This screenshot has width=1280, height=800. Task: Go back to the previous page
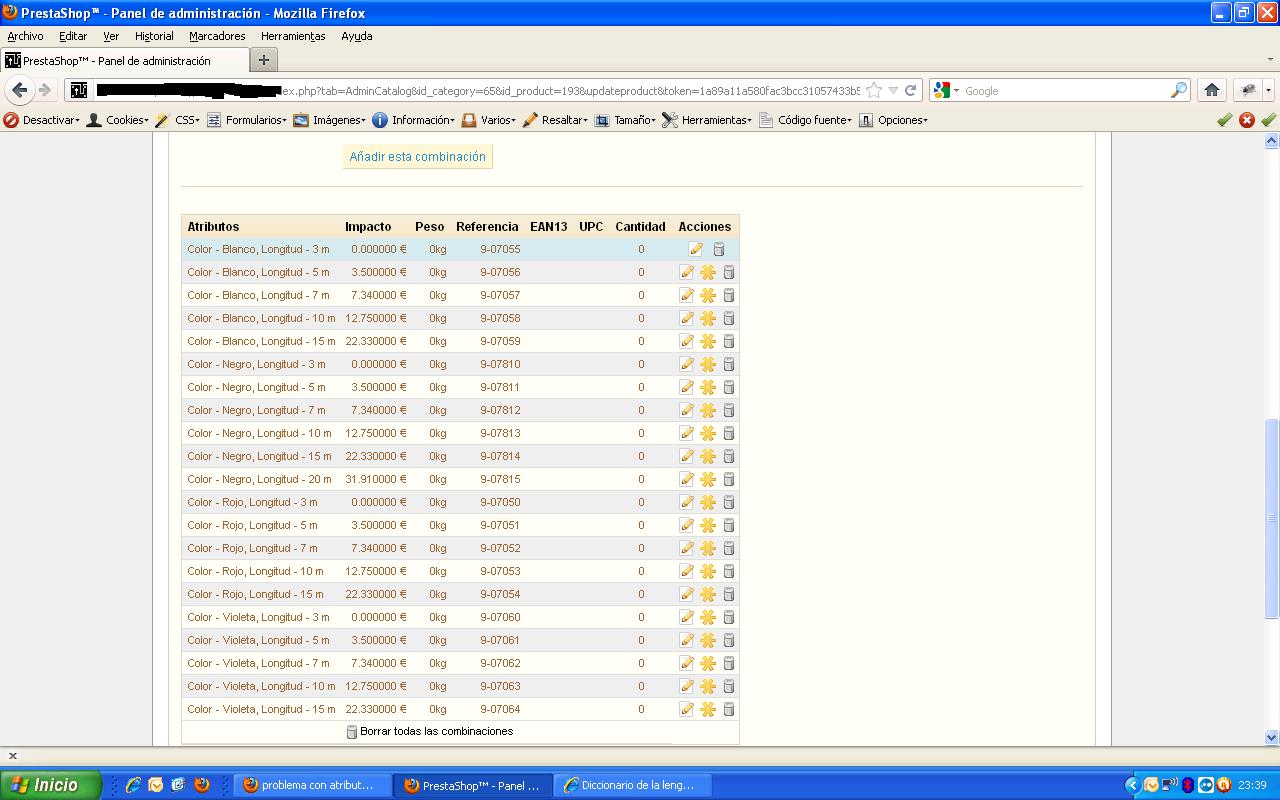tap(19, 90)
